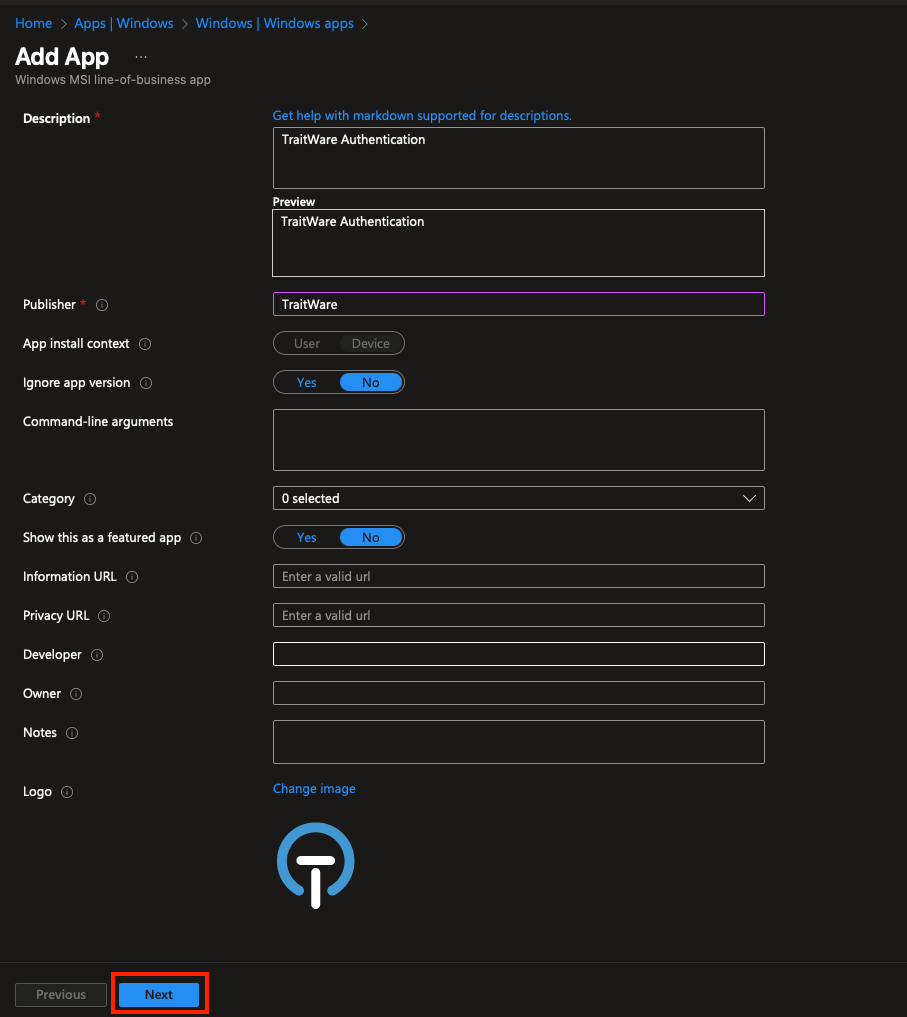
Task: Set featured app option to Yes
Action: (x=306, y=537)
